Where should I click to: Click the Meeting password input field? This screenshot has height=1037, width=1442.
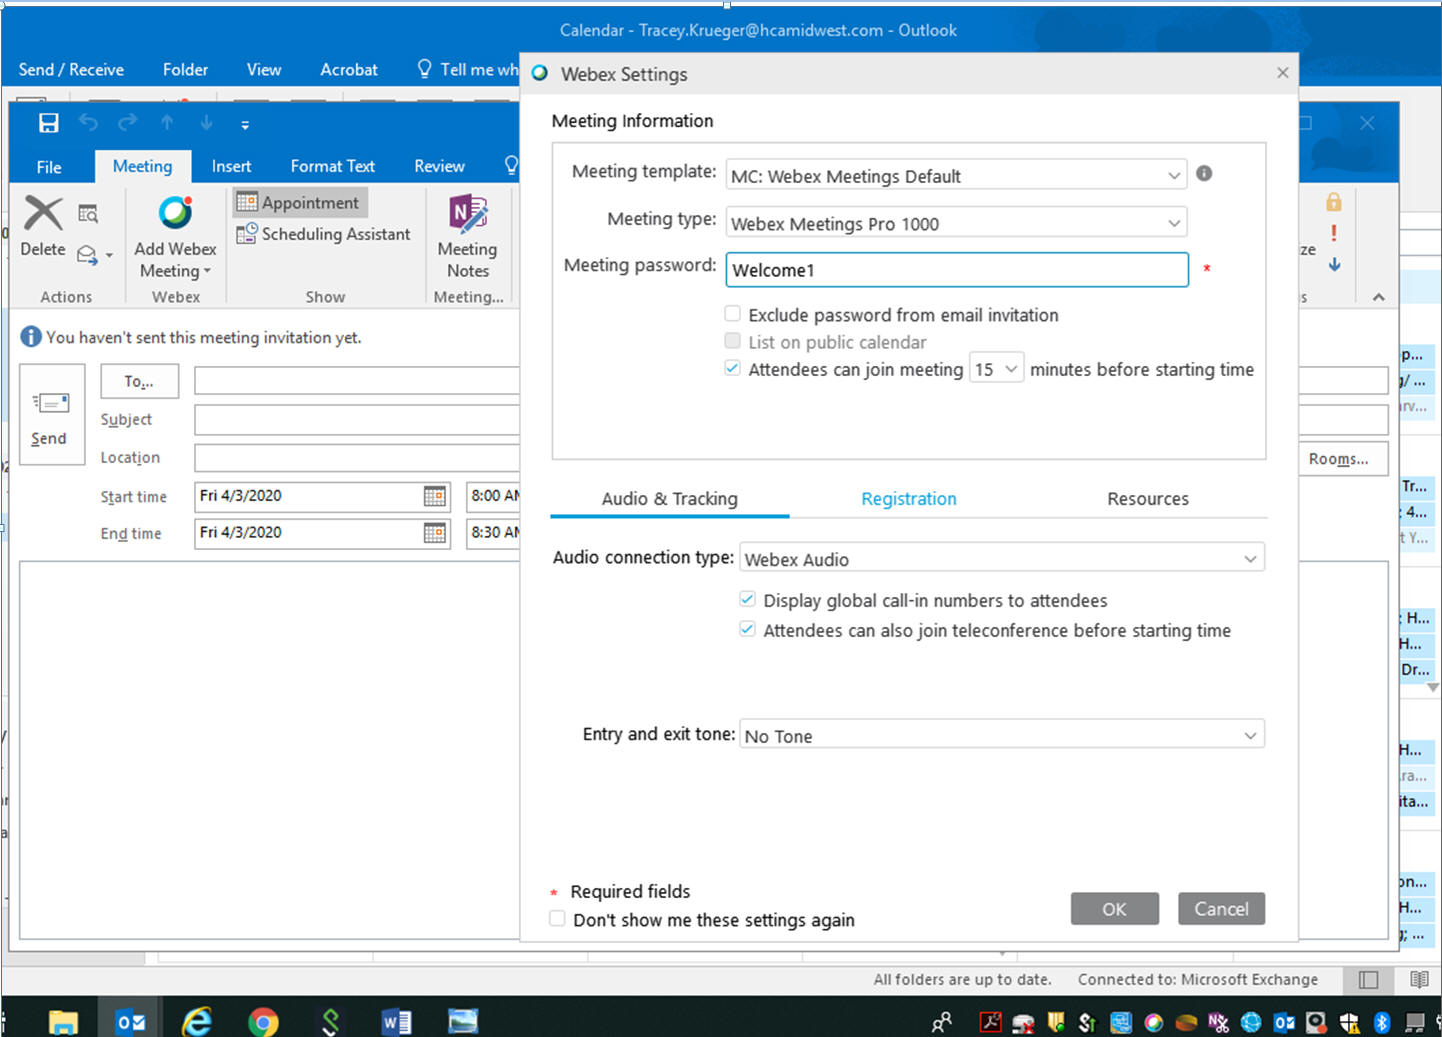[956, 270]
